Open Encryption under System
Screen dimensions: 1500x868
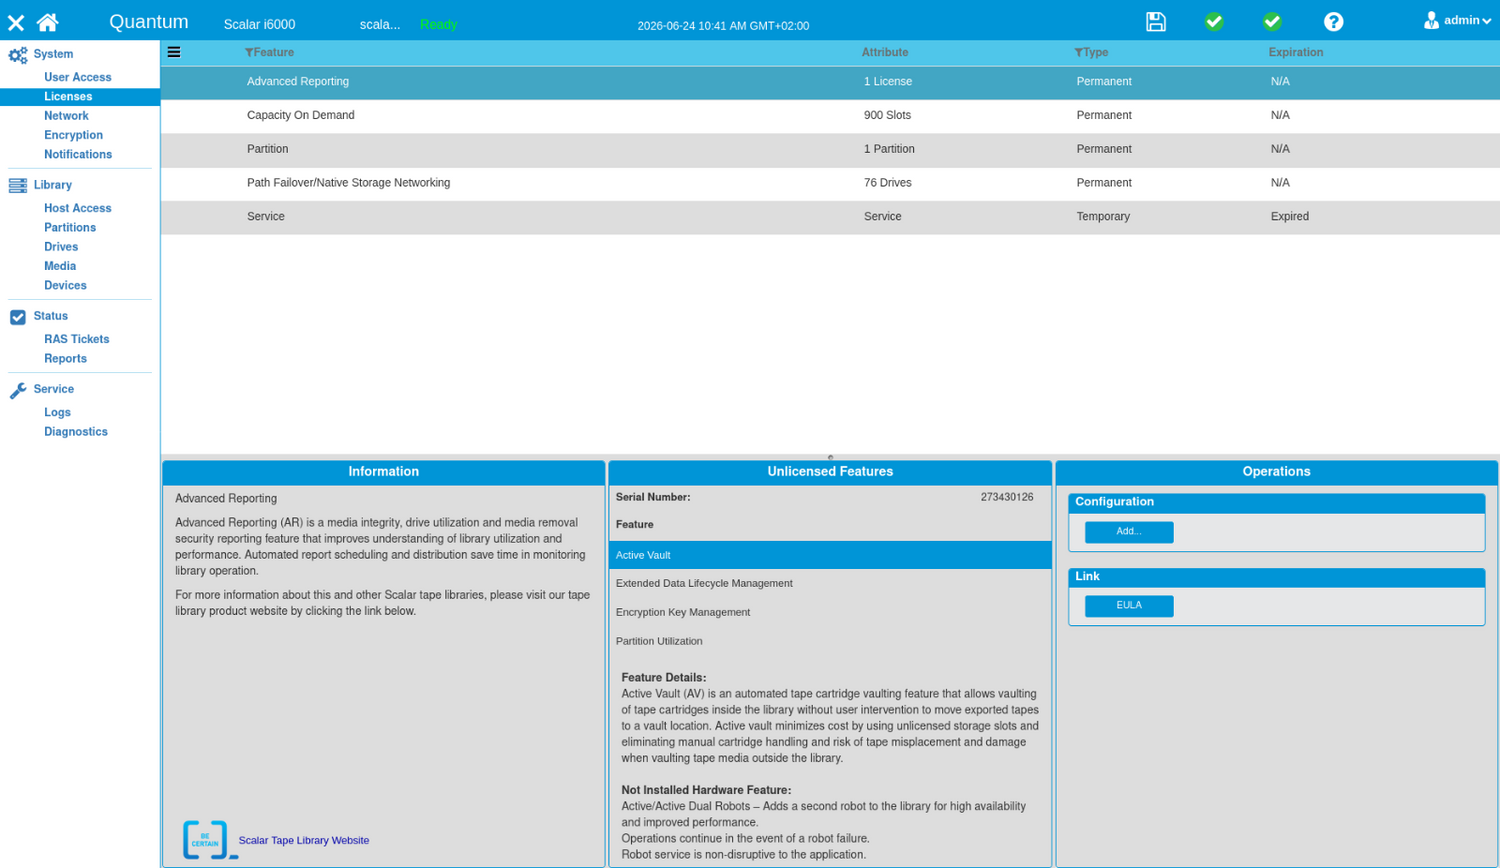[73, 135]
